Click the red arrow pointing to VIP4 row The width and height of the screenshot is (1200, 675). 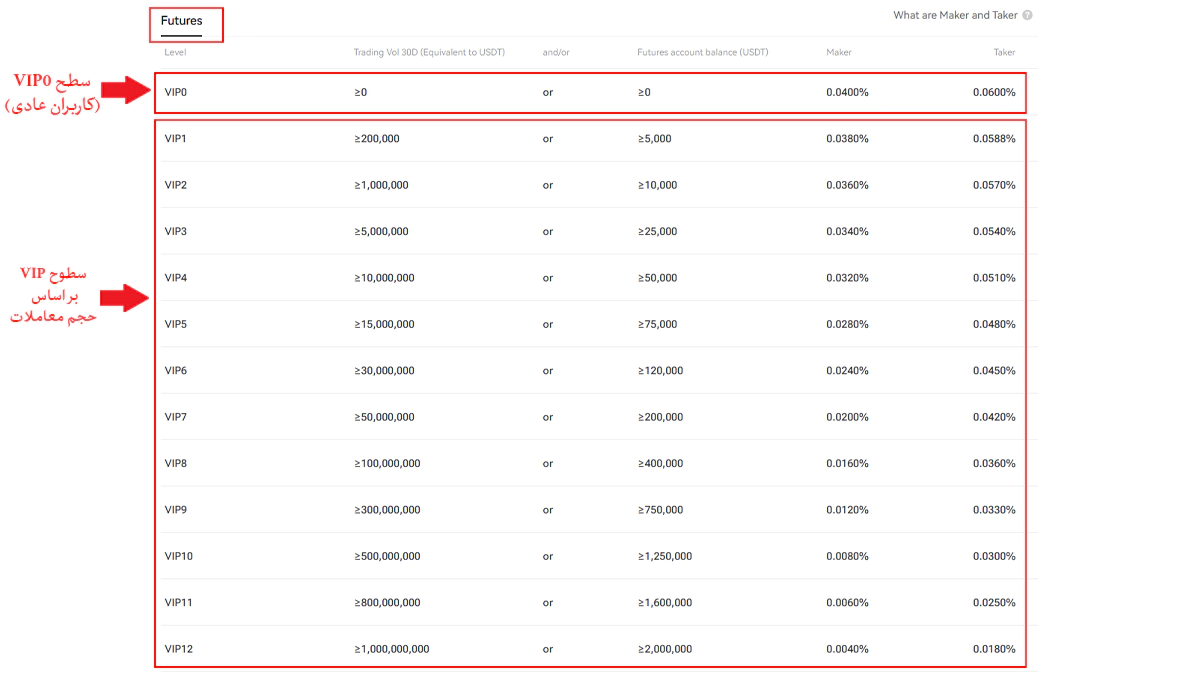click(125, 297)
